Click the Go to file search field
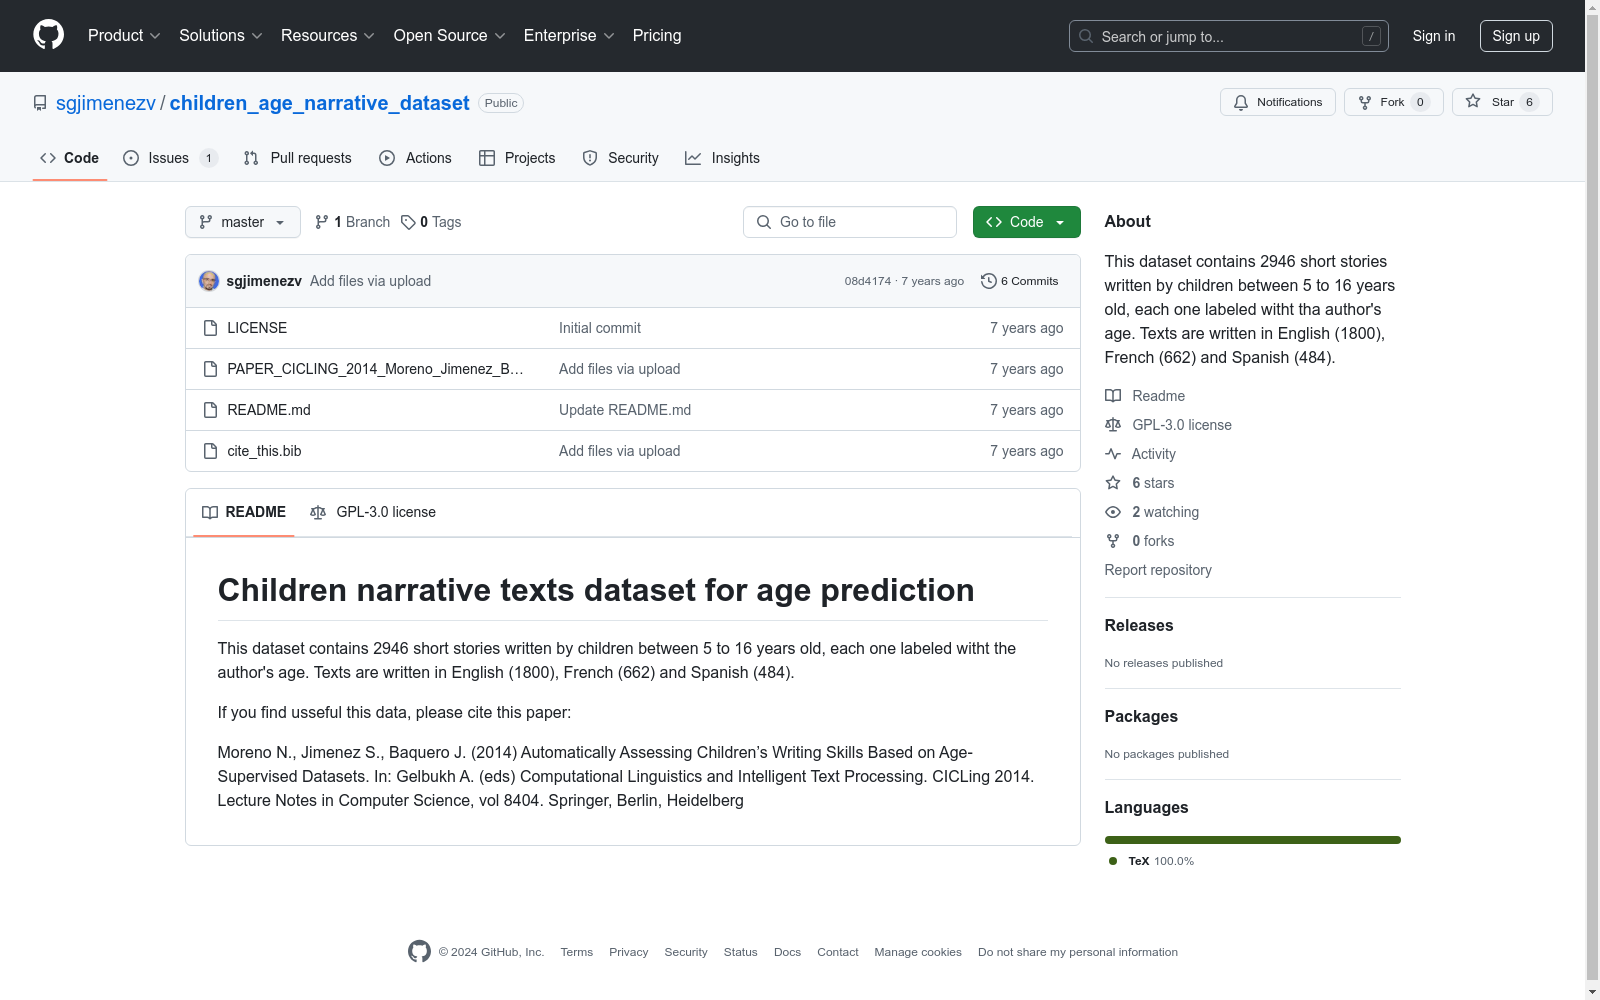The height and width of the screenshot is (1000, 1600). (x=850, y=222)
